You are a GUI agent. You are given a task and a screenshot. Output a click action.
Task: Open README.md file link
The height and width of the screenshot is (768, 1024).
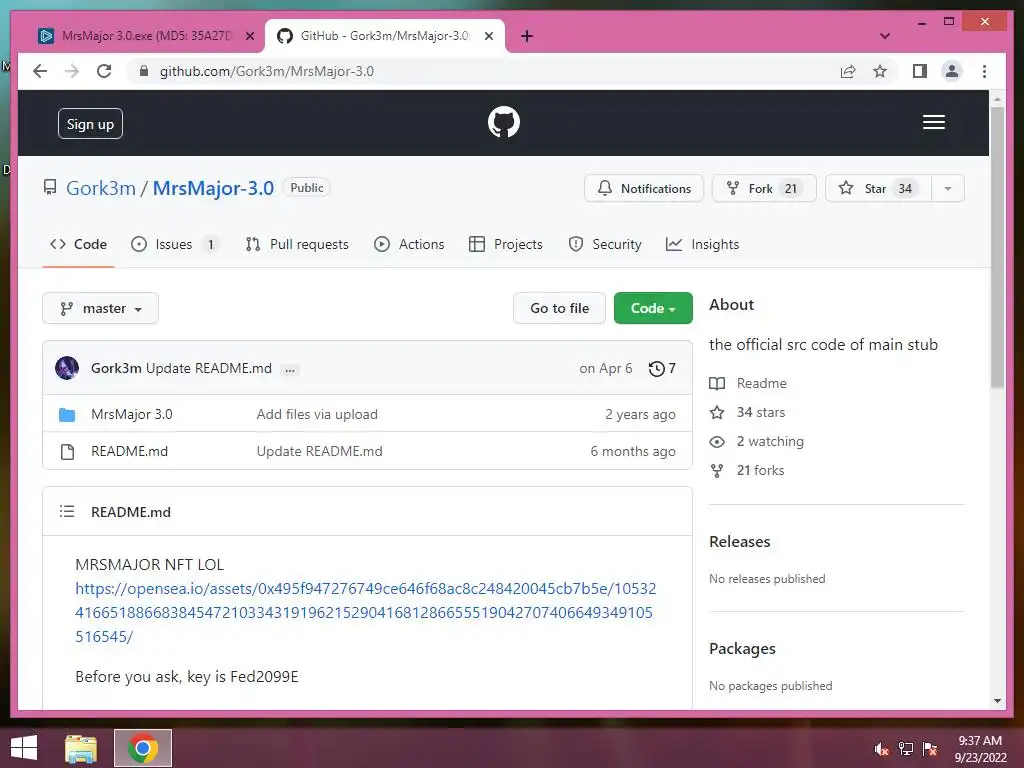point(129,451)
